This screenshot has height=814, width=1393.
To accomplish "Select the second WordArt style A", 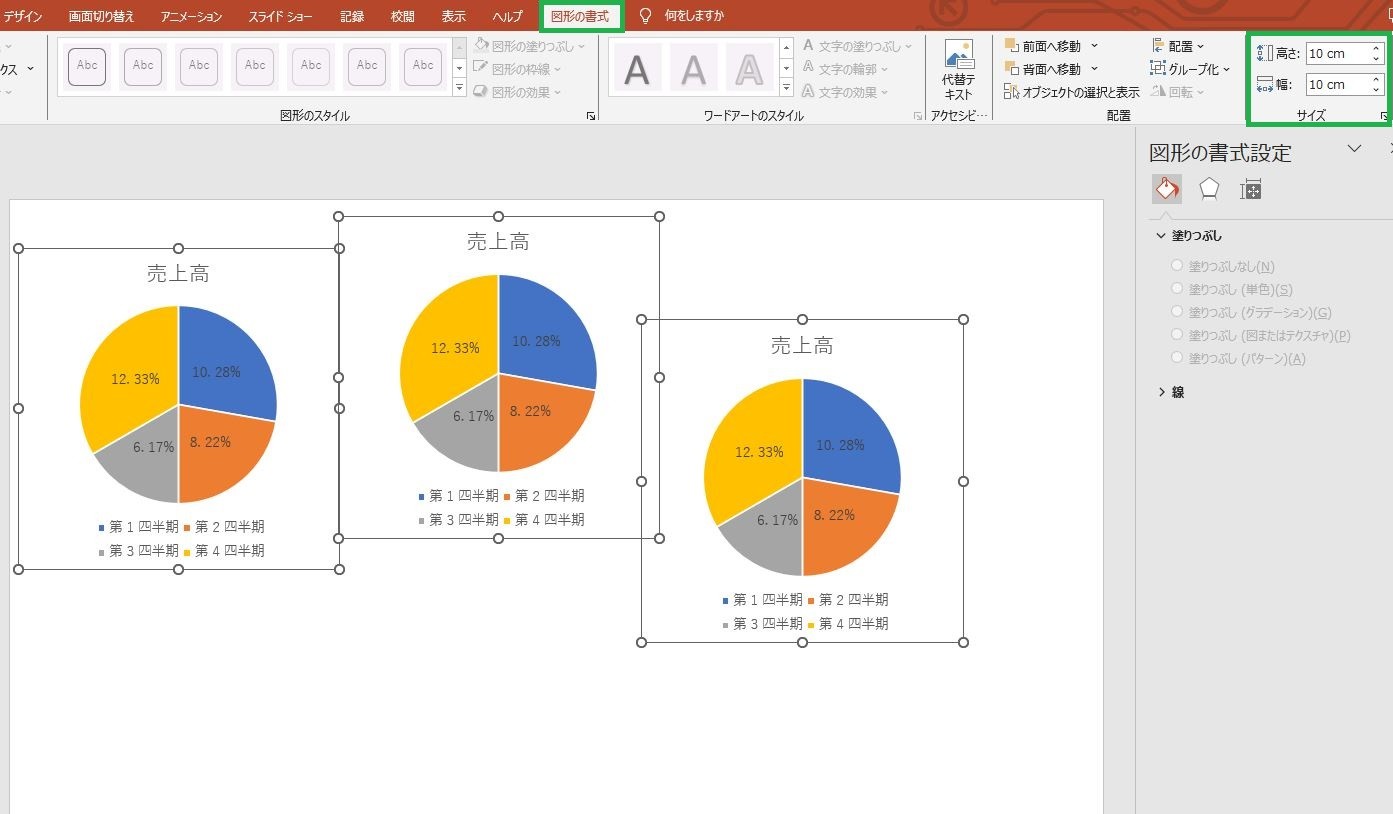I will 693,68.
